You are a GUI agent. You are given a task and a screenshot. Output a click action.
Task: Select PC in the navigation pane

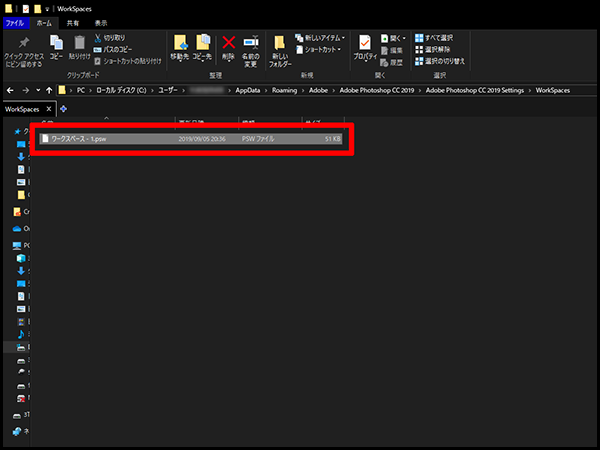tap(24, 244)
